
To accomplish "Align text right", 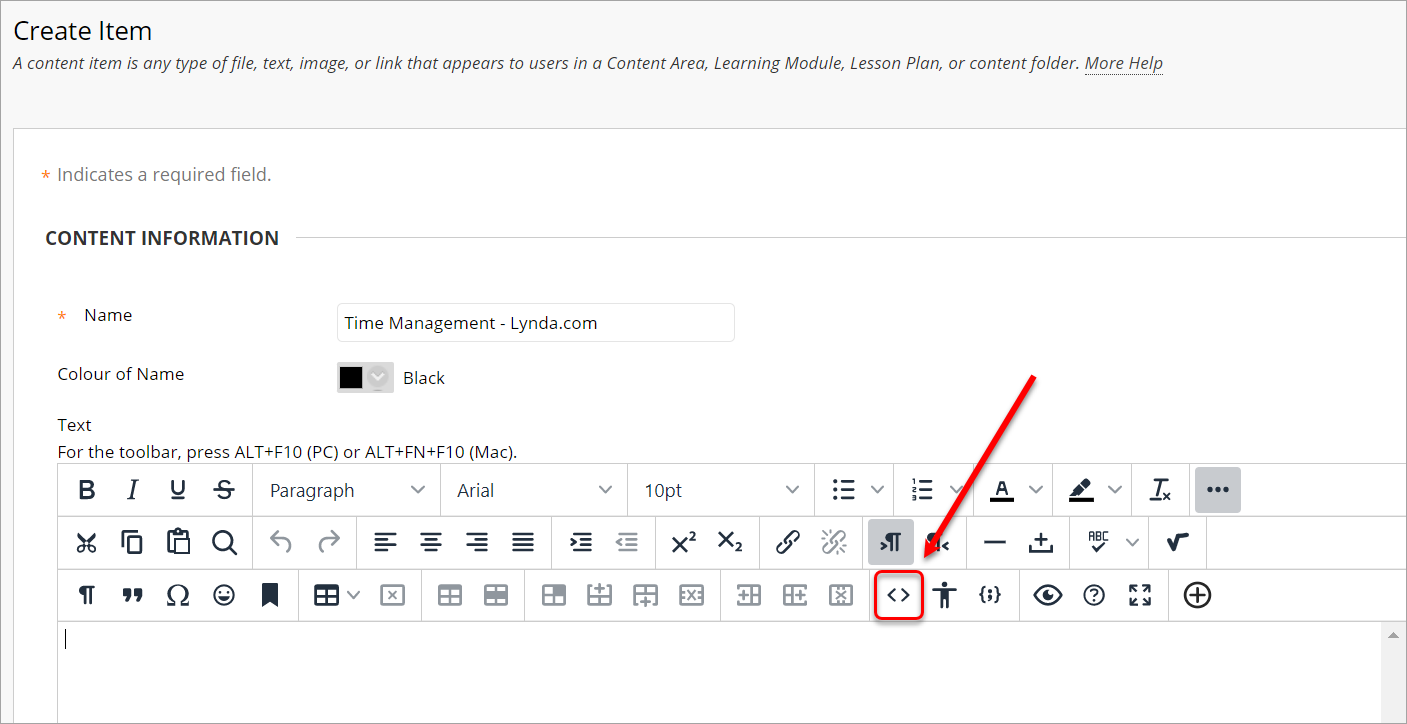I will (477, 542).
